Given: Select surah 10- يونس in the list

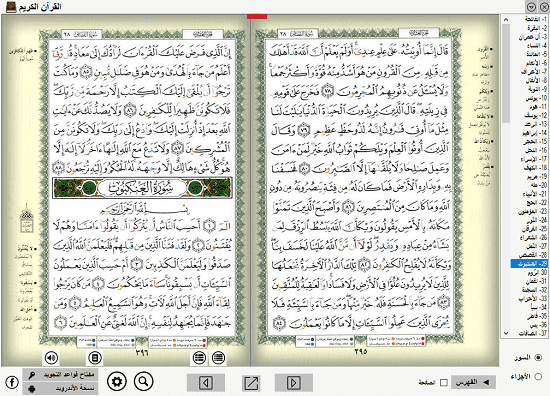Looking at the screenshot, I should [x=536, y=98].
